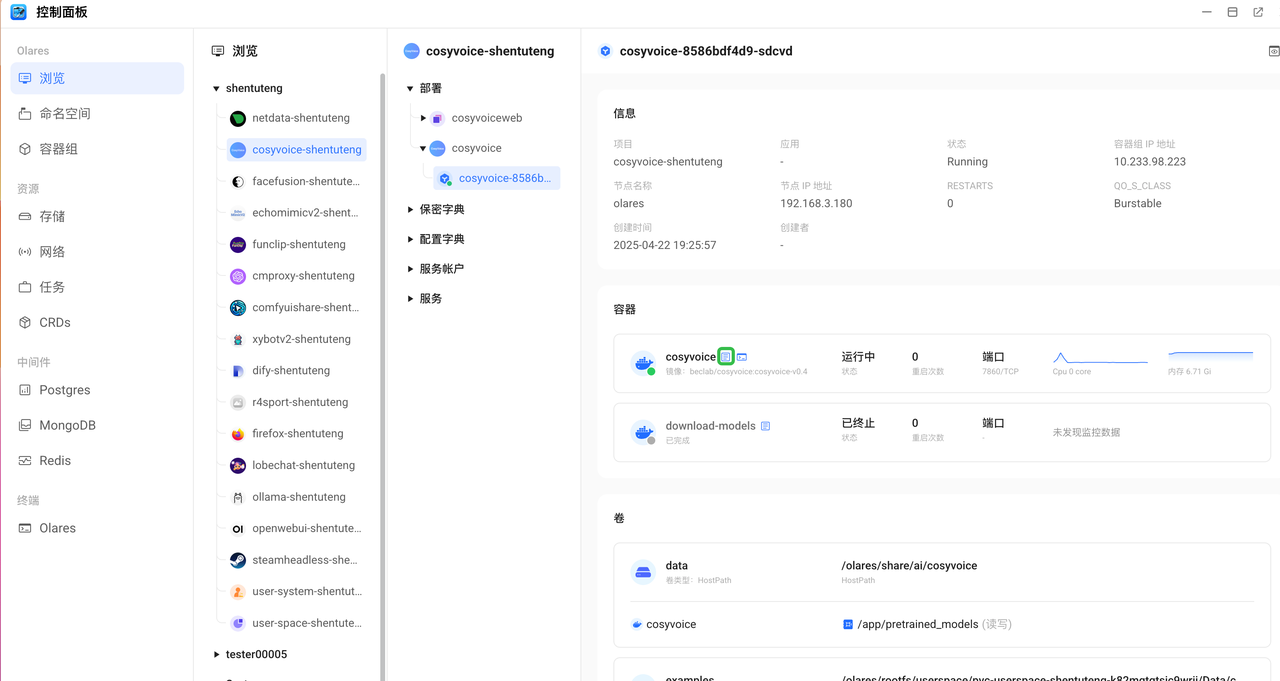Image resolution: width=1280 pixels, height=681 pixels.
Task: Expand the tester00005 user node
Action: click(216, 655)
